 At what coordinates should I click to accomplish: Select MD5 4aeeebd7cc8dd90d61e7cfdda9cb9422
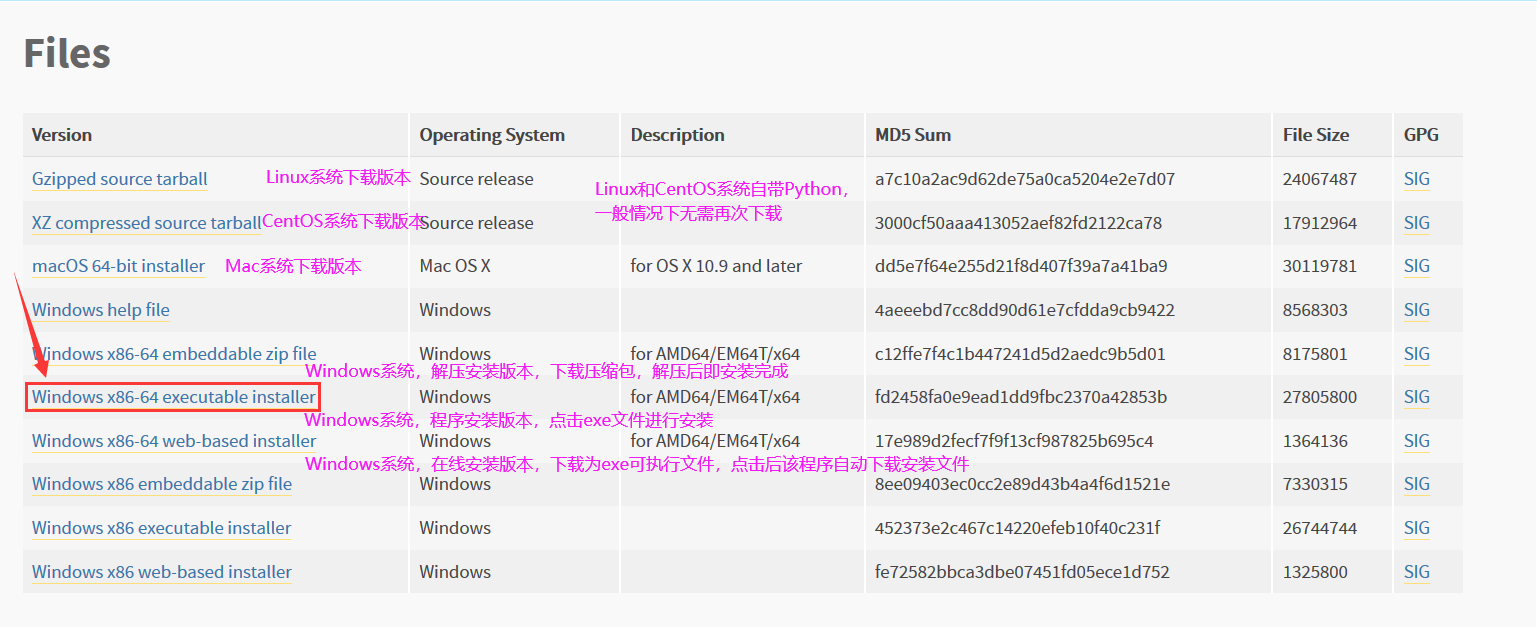tap(1025, 310)
